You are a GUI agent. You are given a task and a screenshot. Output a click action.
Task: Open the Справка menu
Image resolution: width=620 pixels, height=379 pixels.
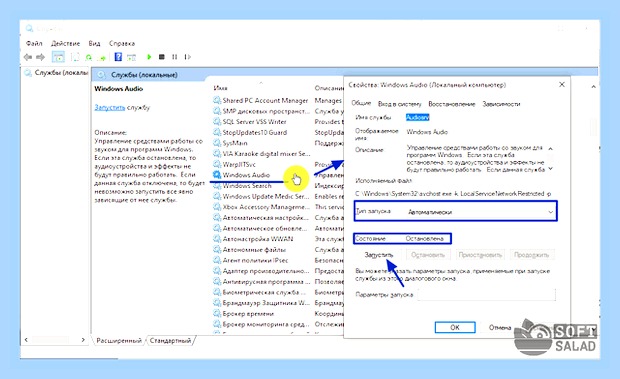(122, 43)
